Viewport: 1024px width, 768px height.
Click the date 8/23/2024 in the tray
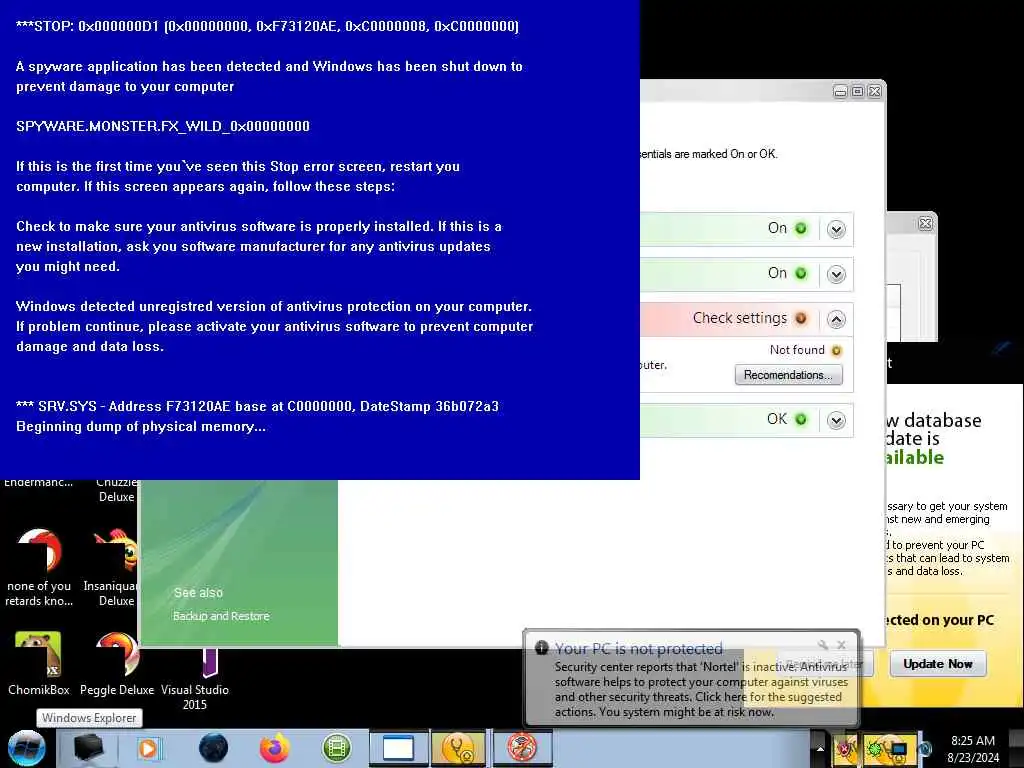pos(972,758)
